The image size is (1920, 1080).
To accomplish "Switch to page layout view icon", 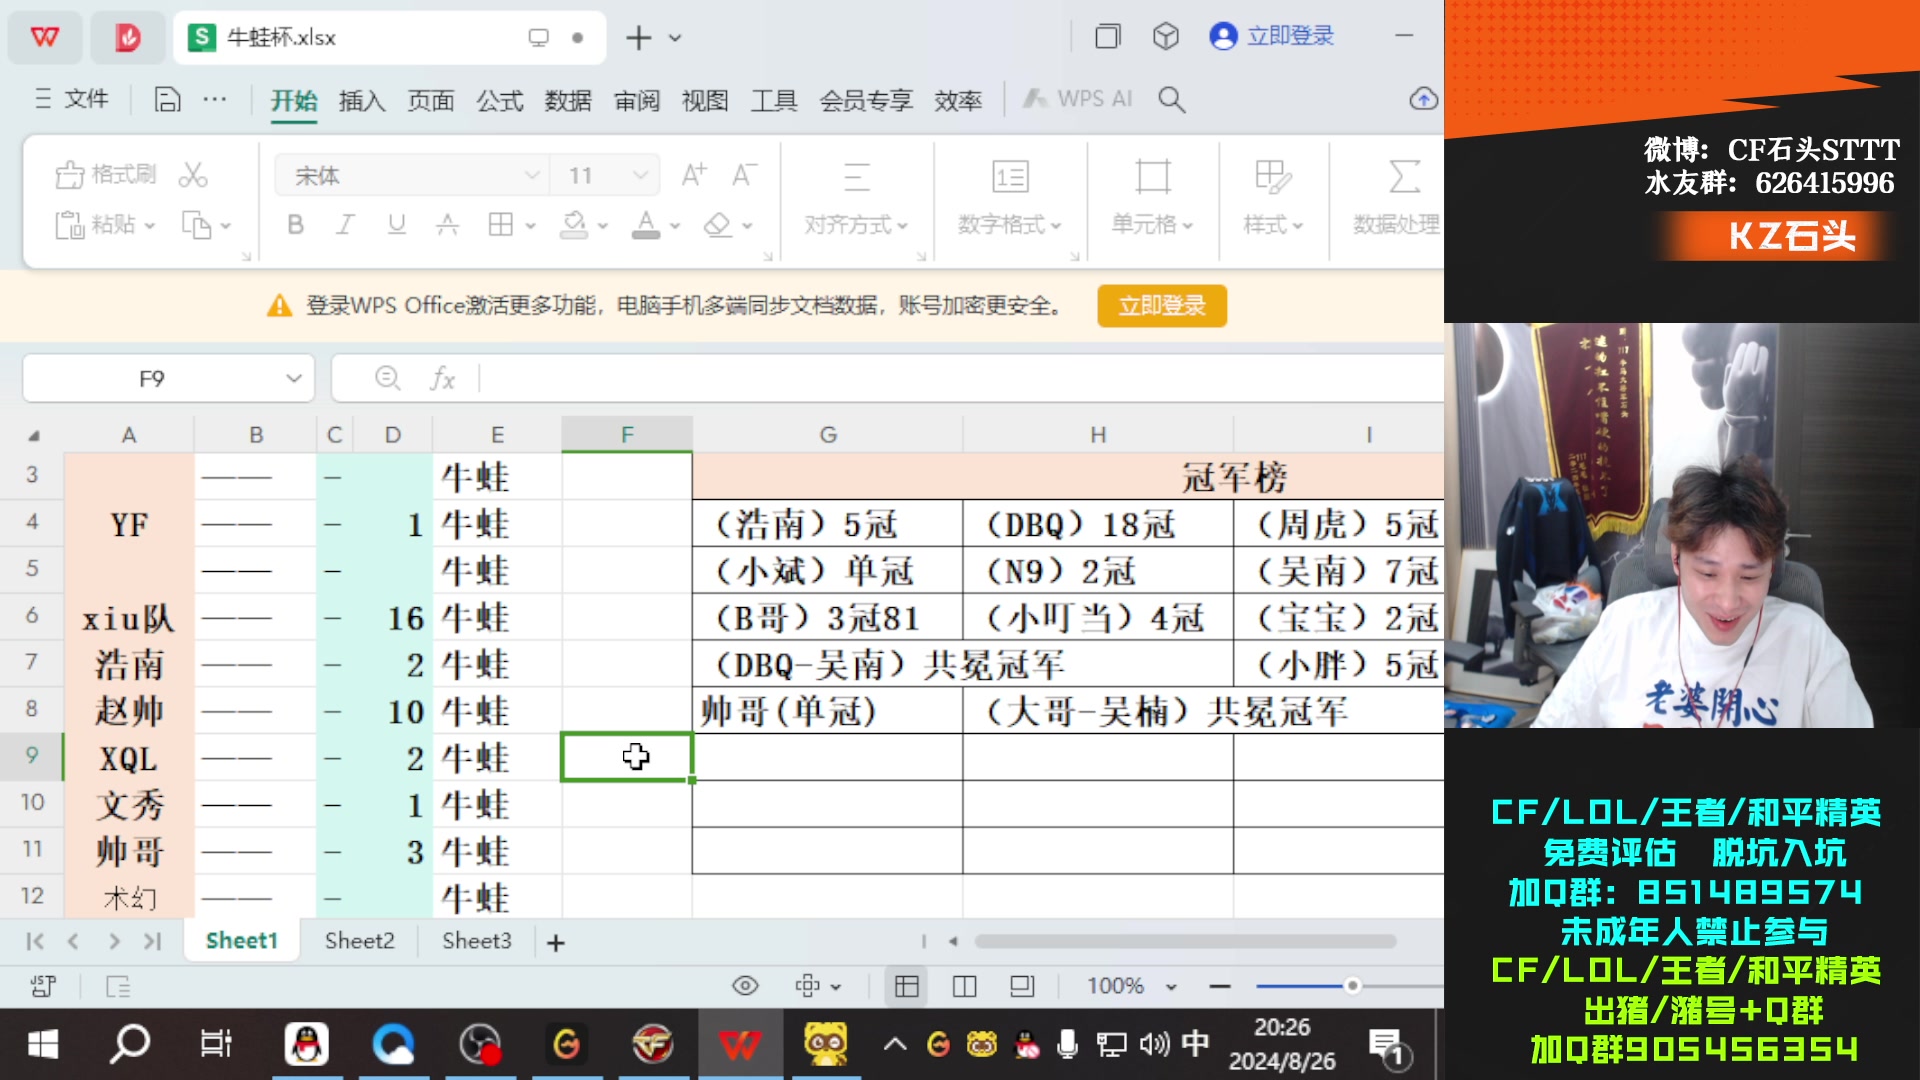I will tap(965, 987).
